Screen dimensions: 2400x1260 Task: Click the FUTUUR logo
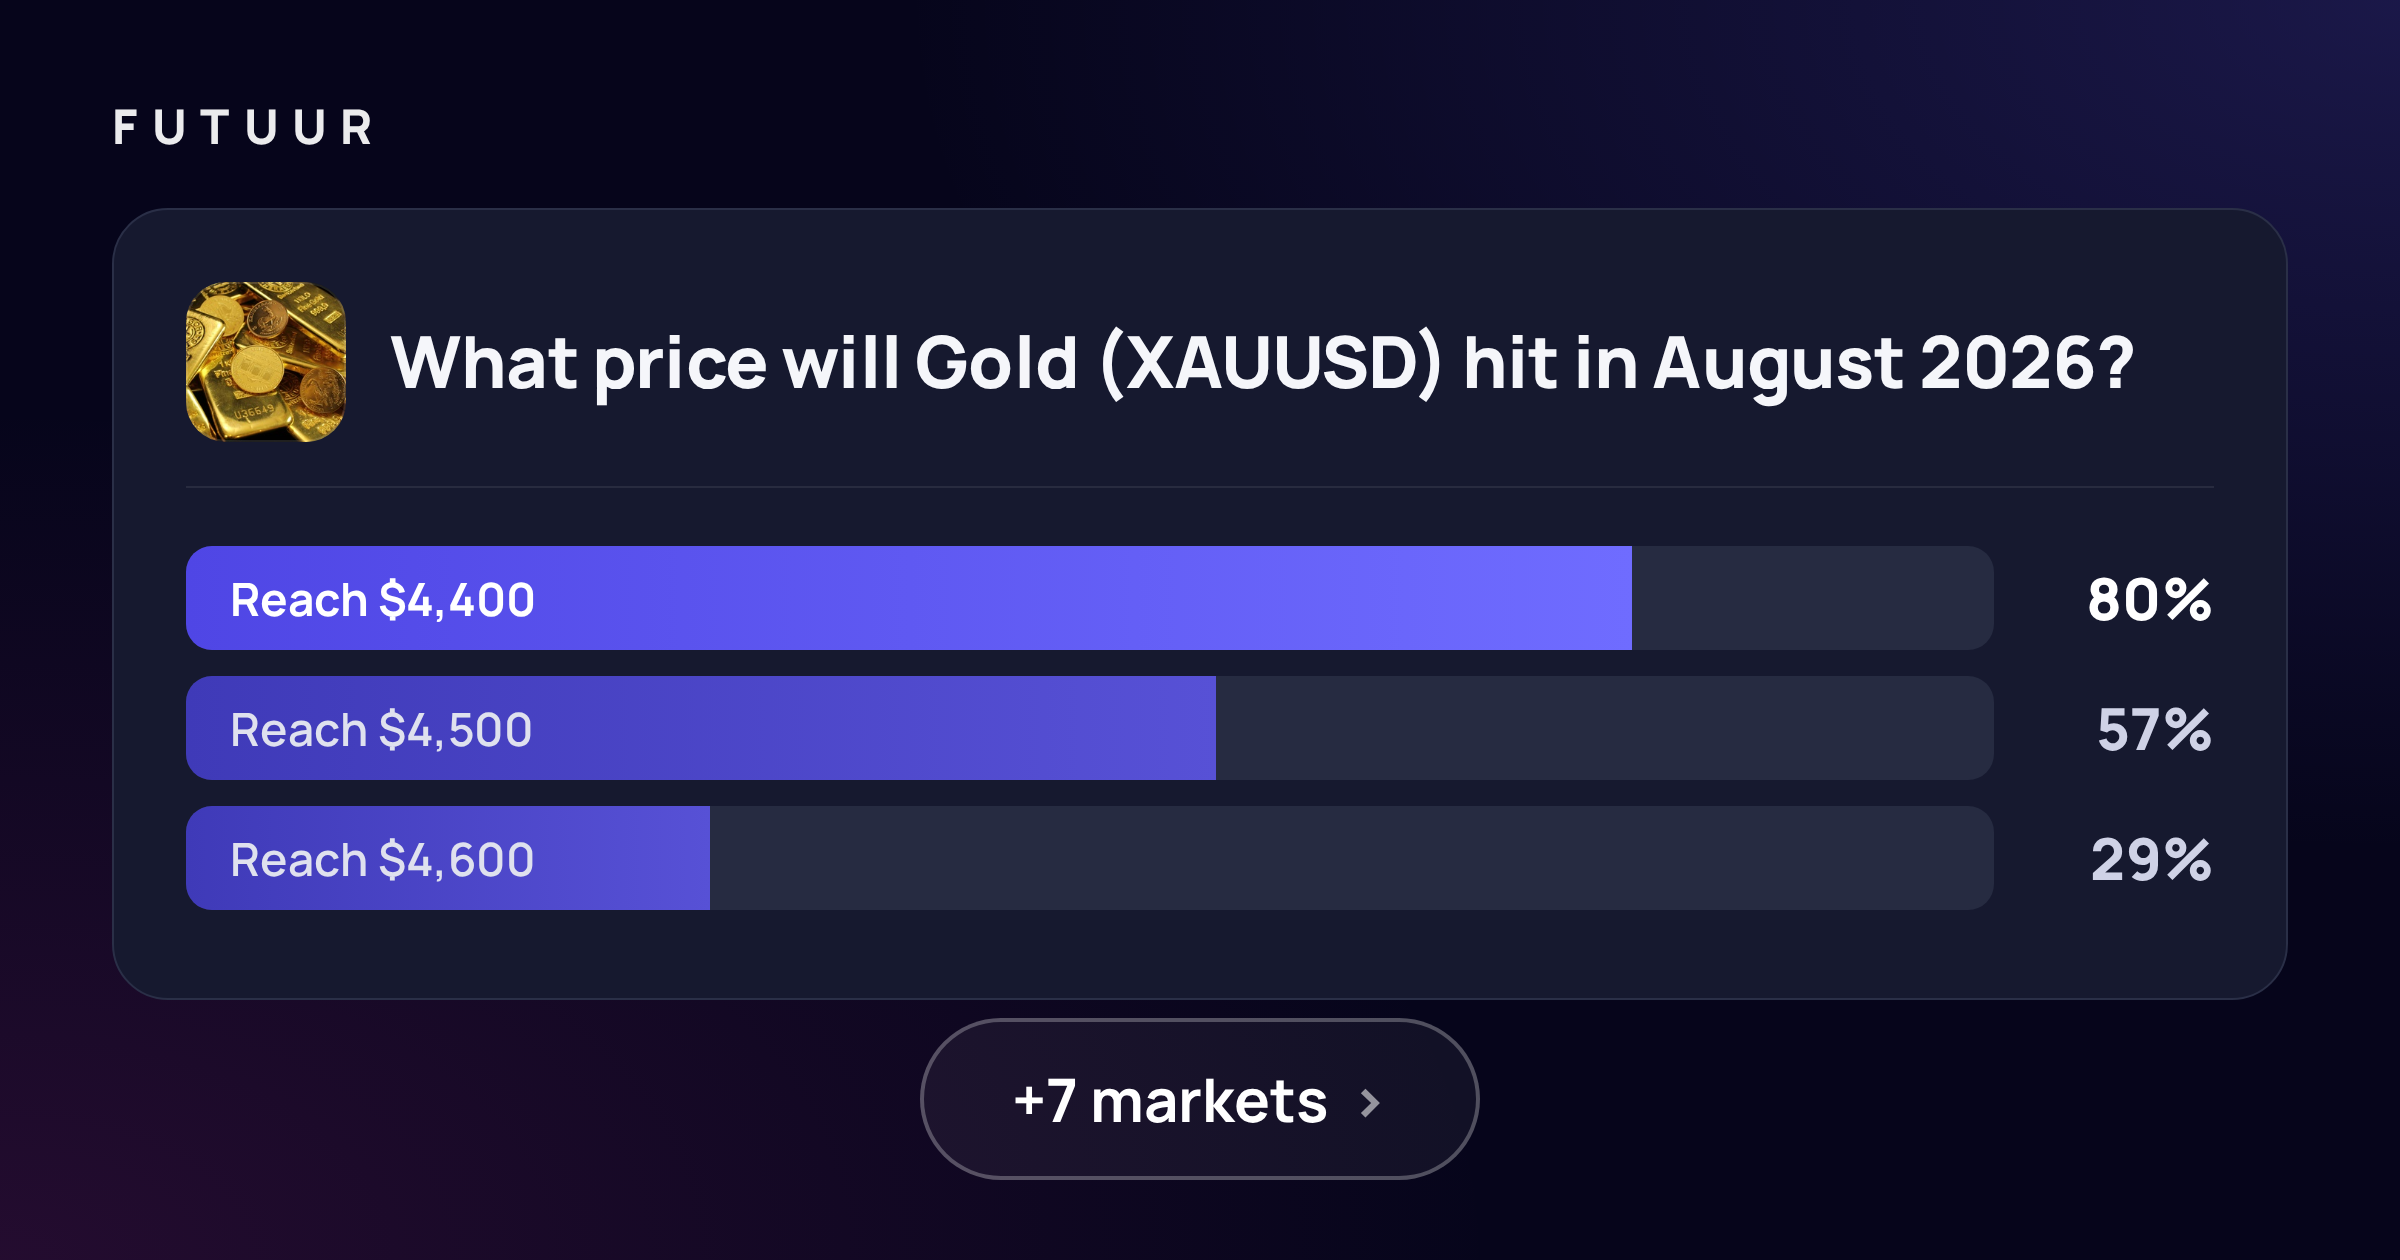click(x=243, y=128)
